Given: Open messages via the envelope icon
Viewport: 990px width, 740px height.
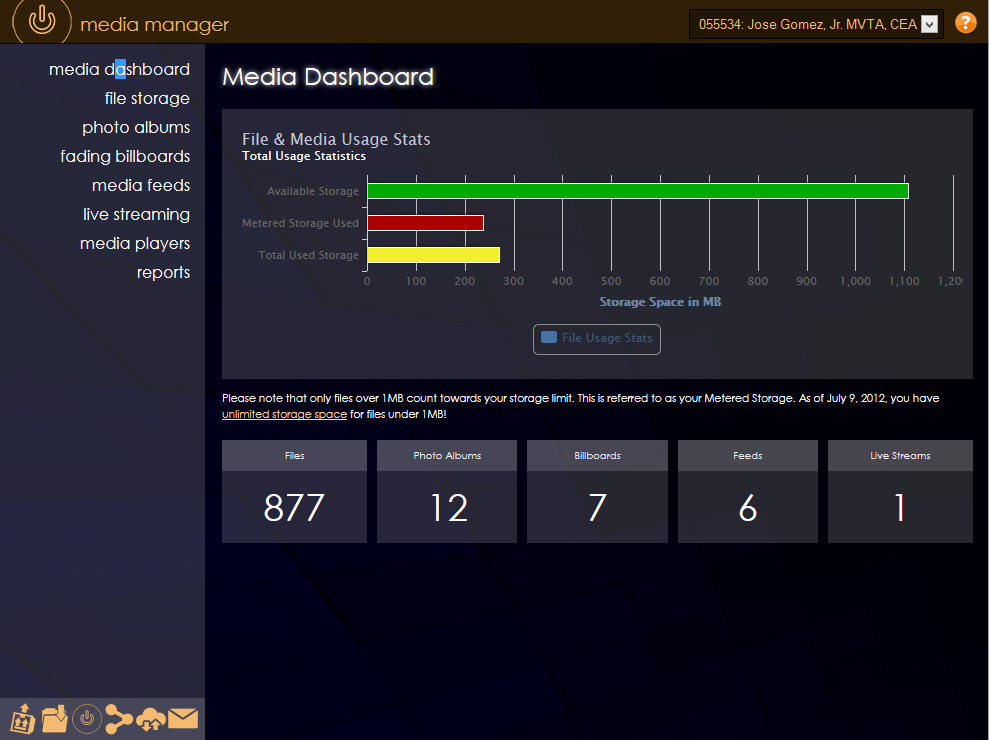Looking at the screenshot, I should (x=184, y=718).
